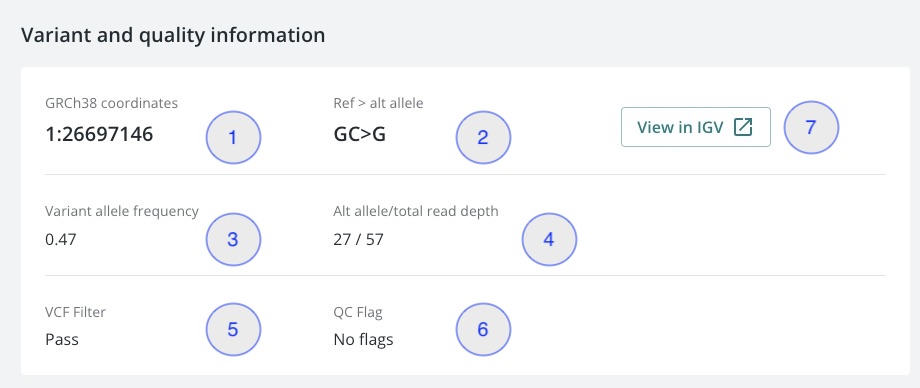The image size is (920, 388).
Task: Click annotation marker number 6
Action: point(483,329)
